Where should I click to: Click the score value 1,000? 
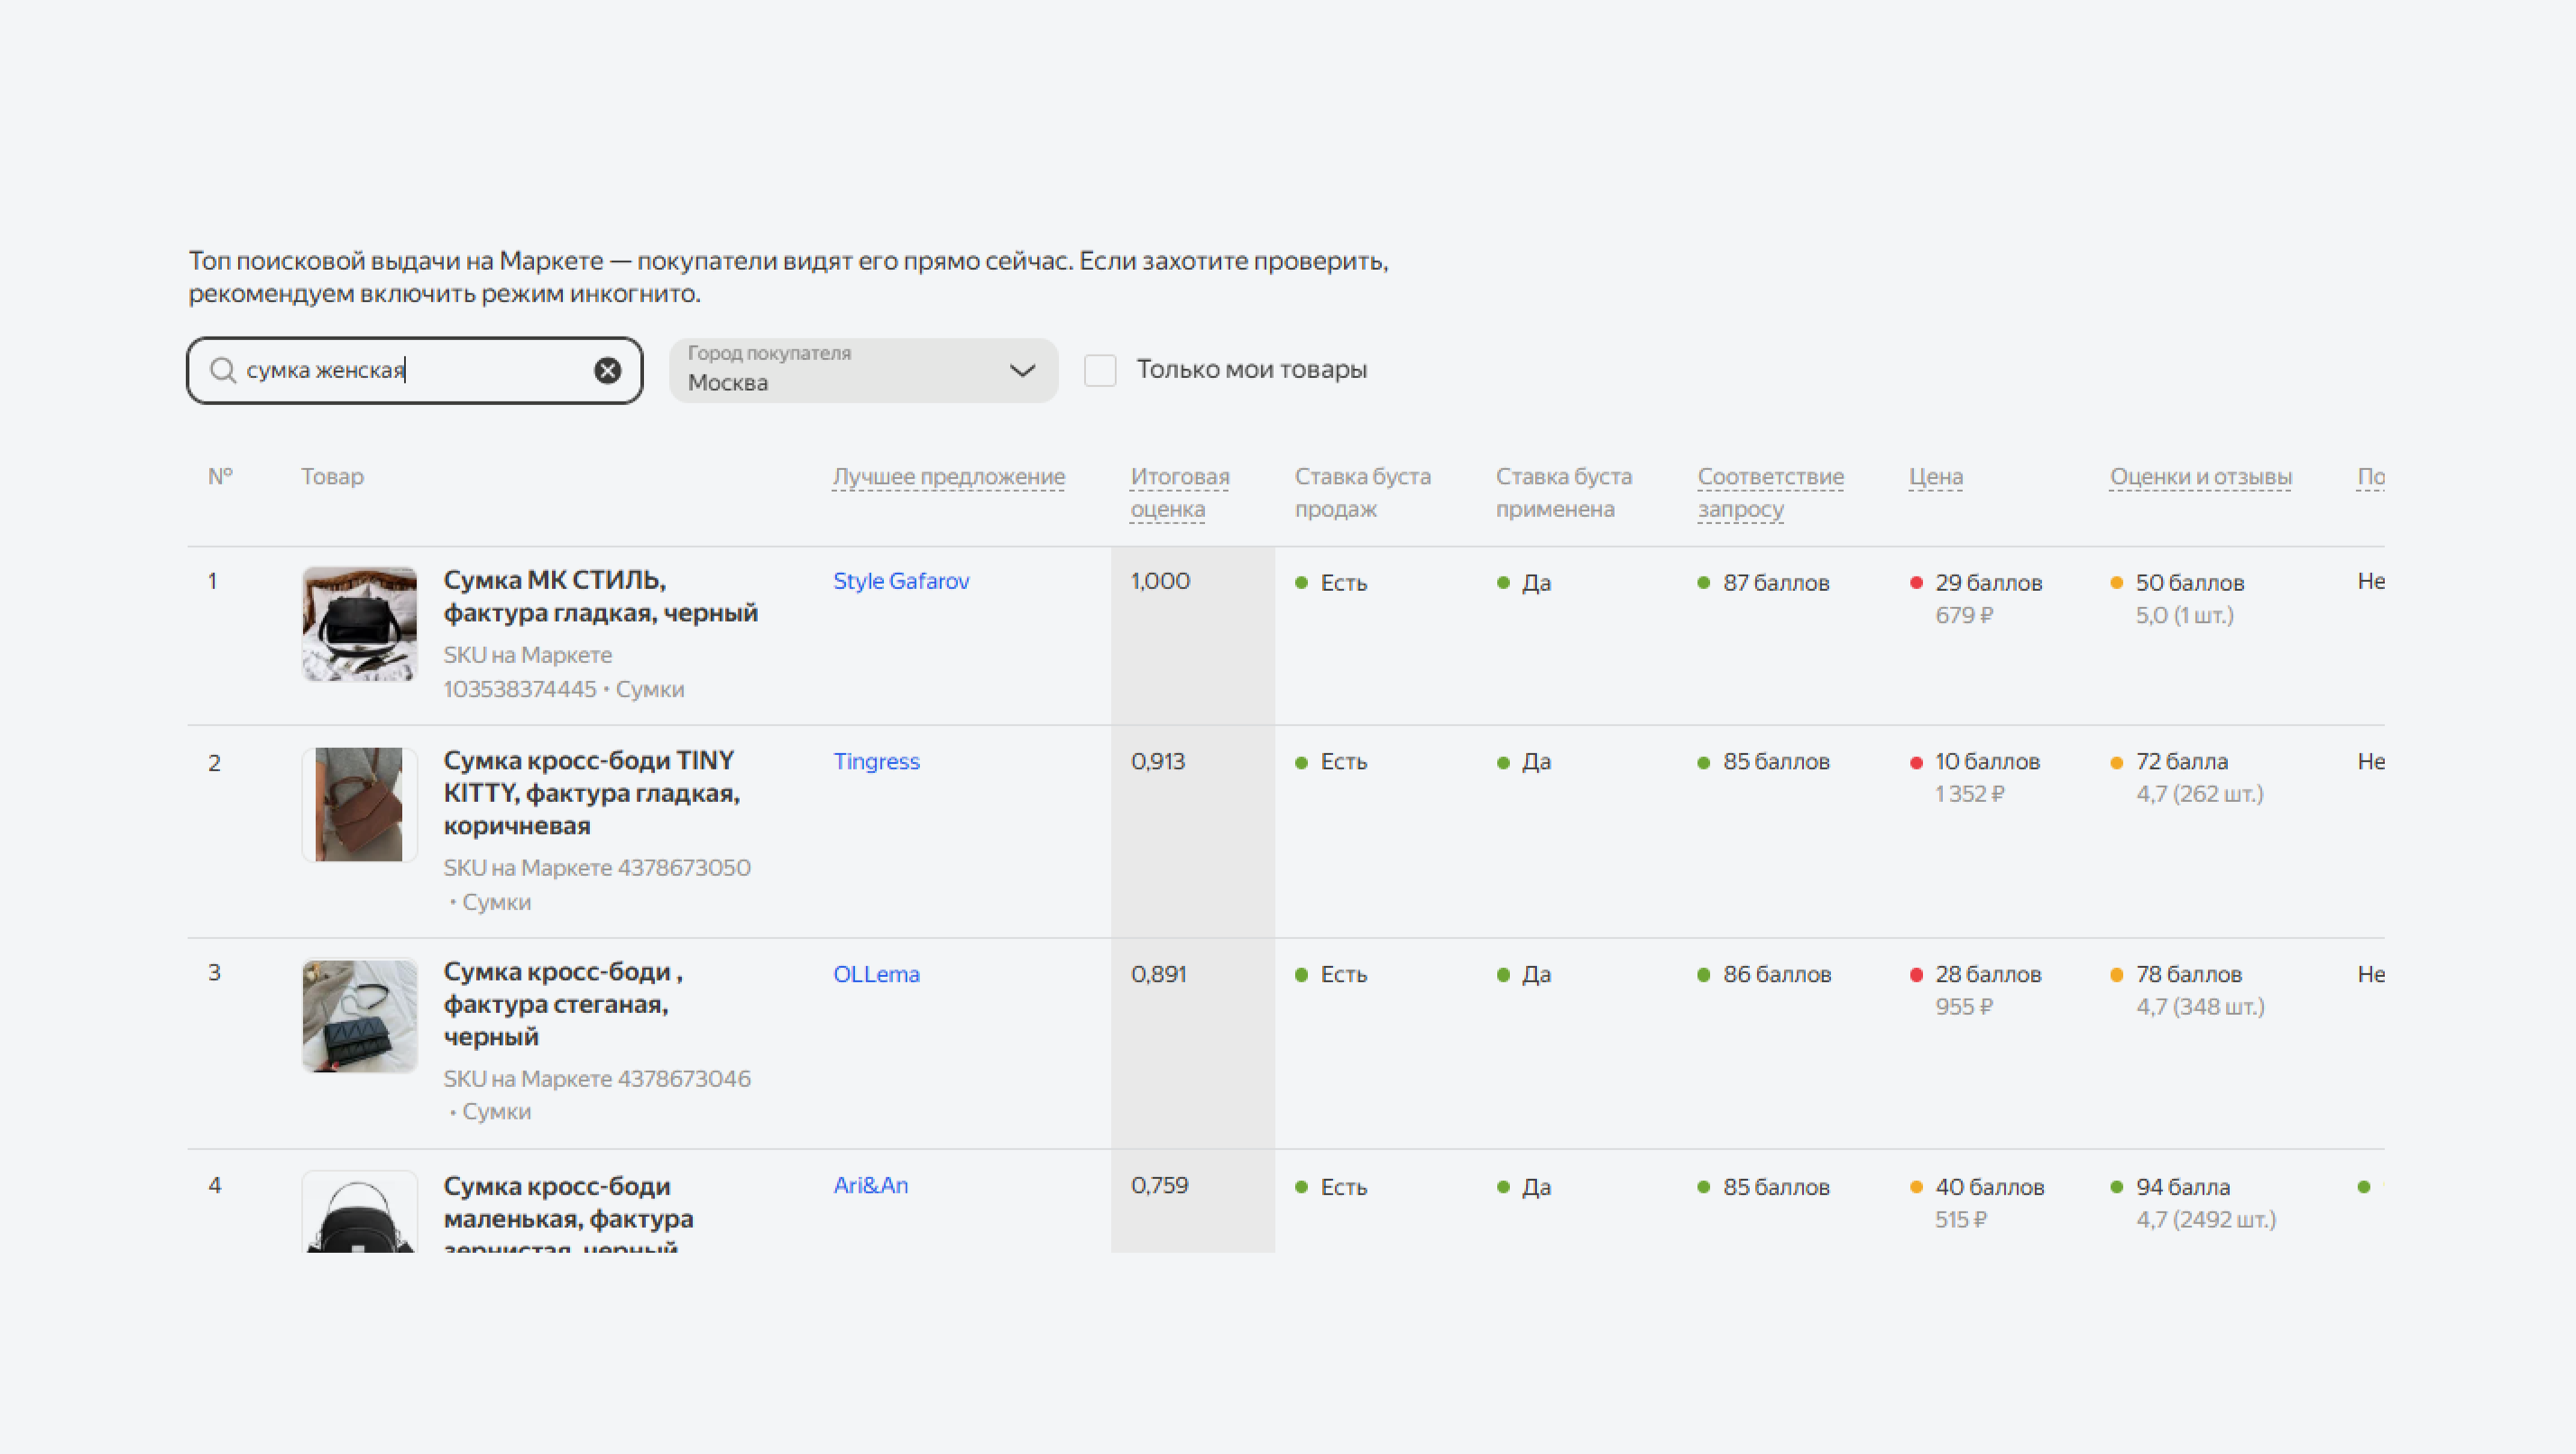(1160, 581)
